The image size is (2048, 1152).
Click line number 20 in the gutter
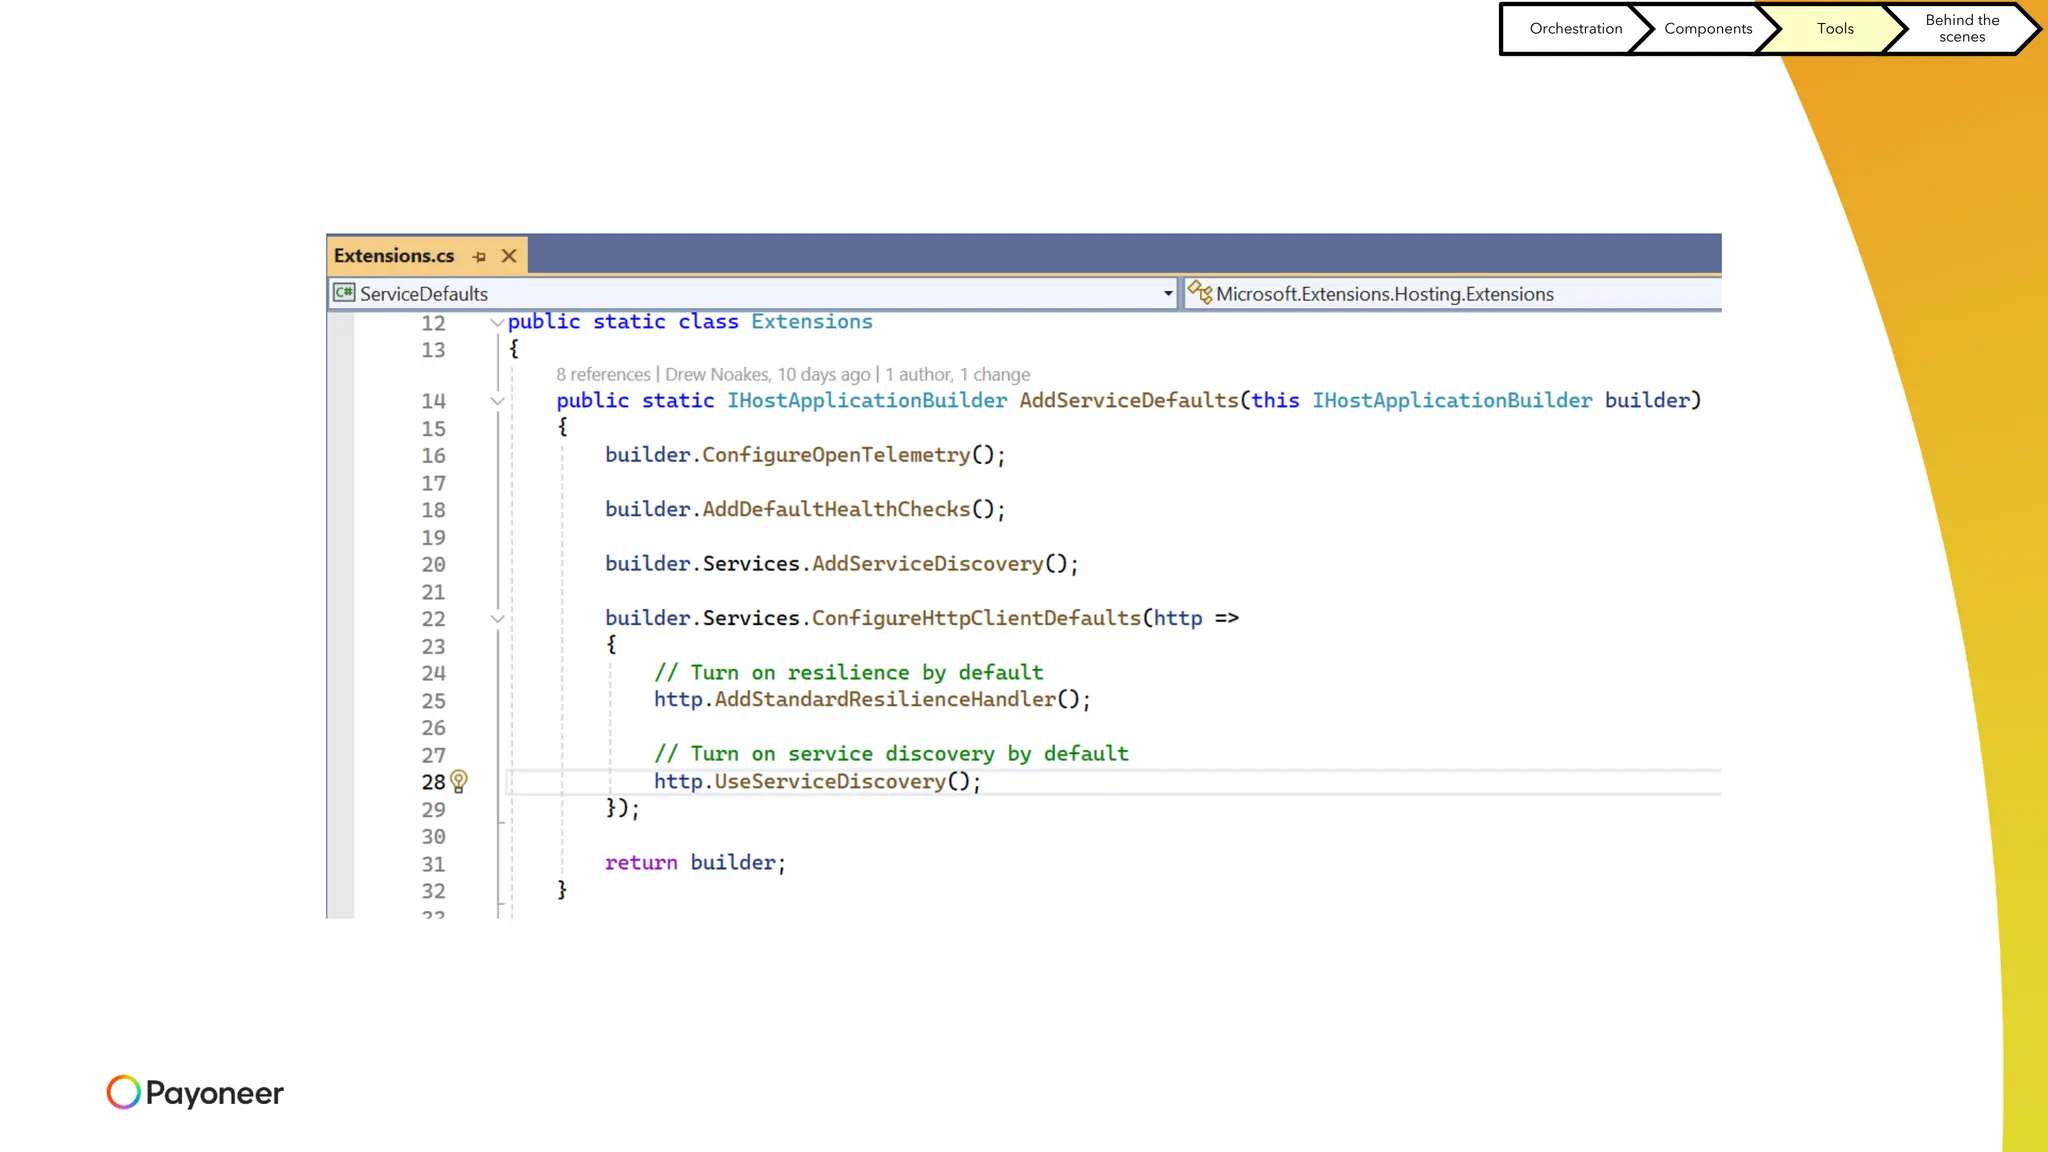433,565
